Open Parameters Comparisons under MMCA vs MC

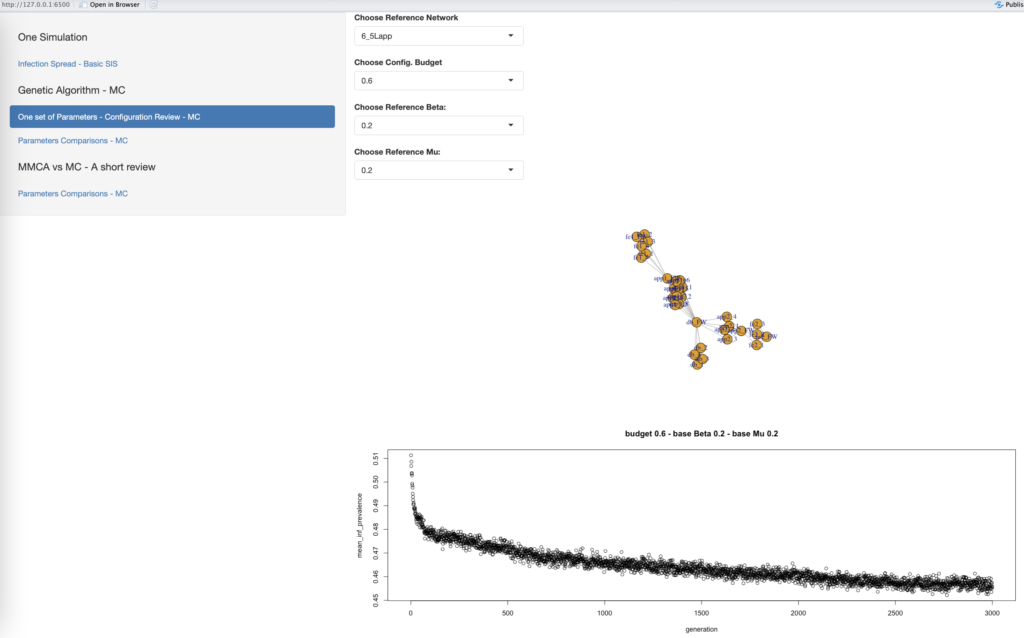[x=73, y=194]
